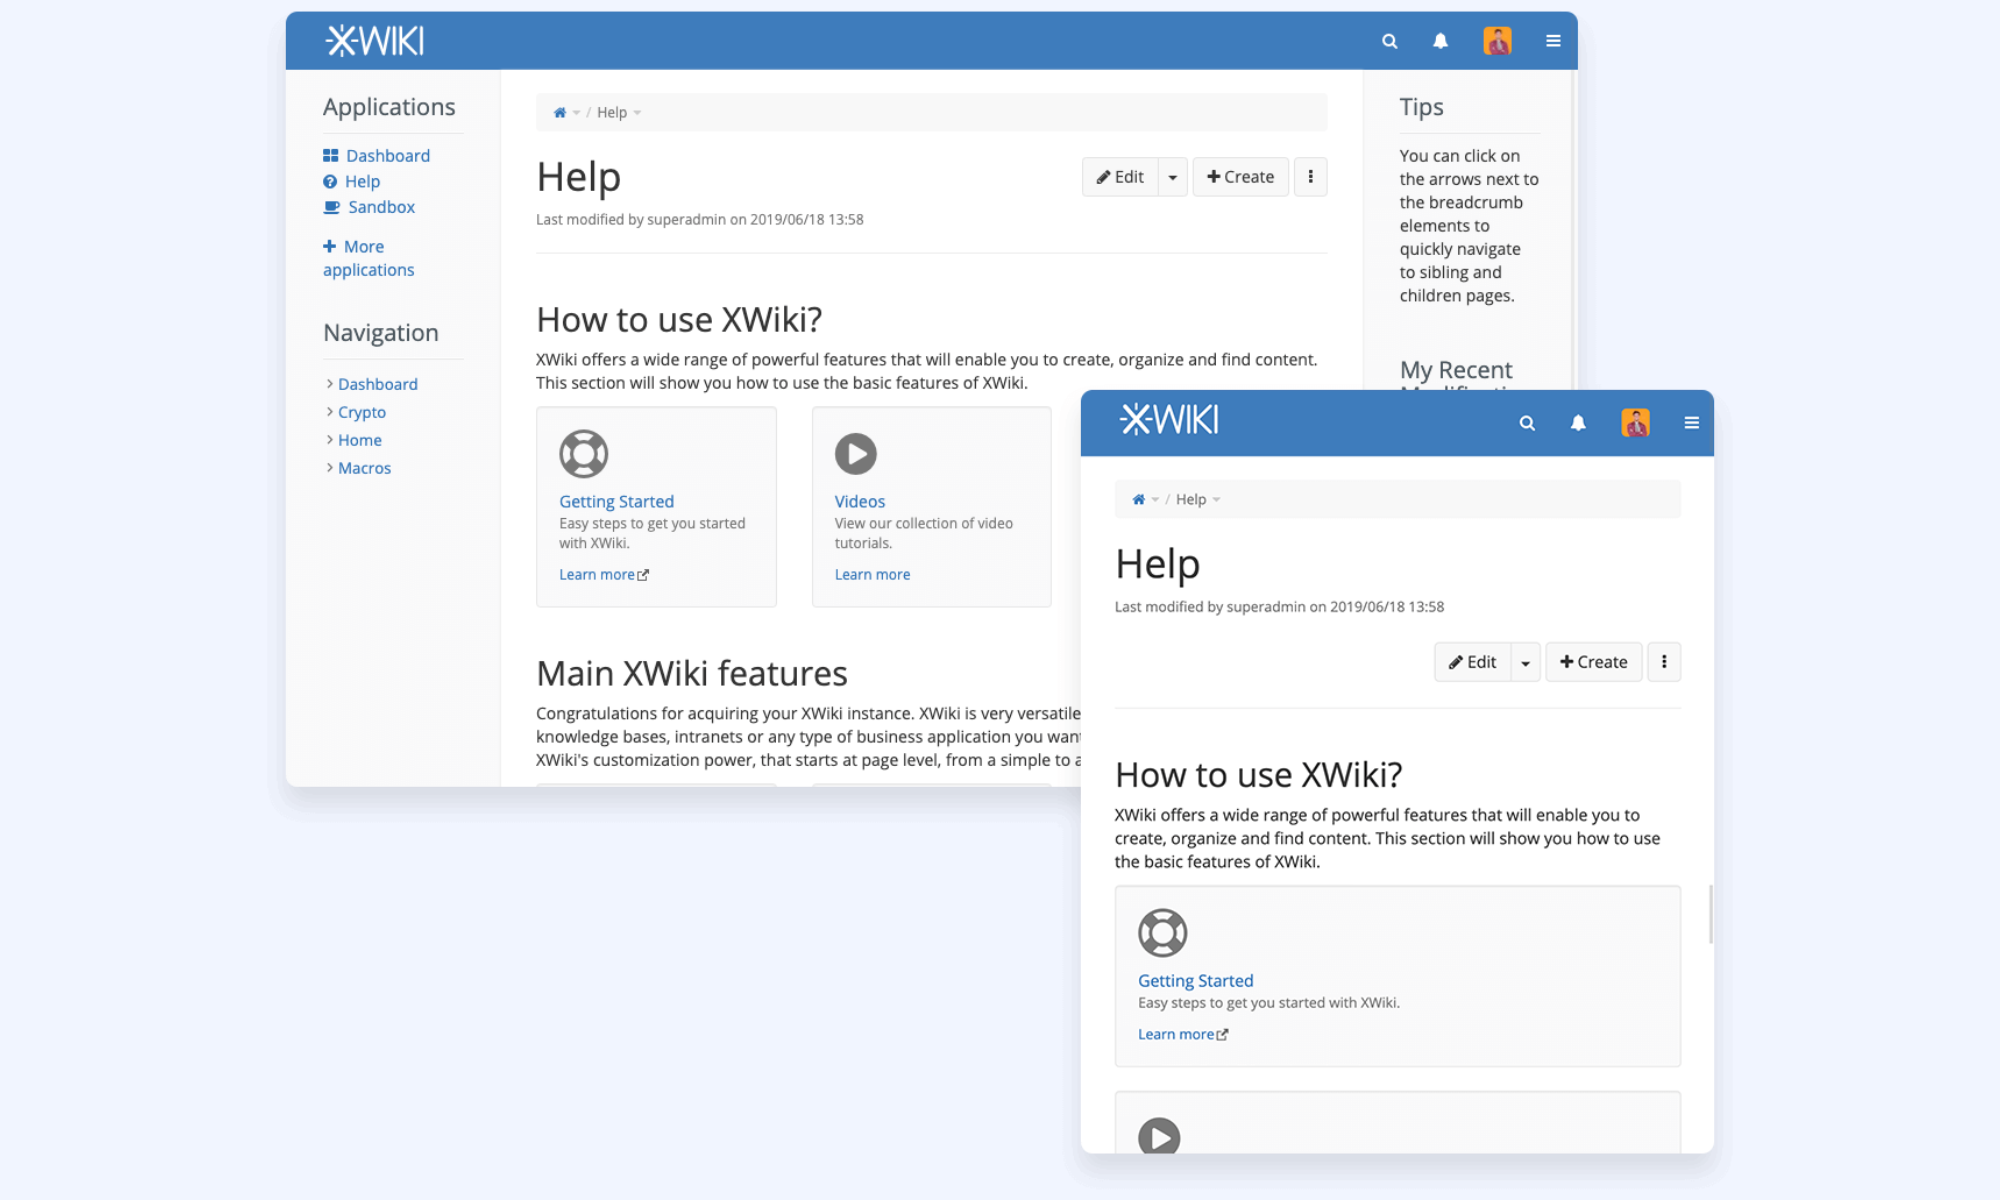The image size is (2000, 1200).
Task: Open search in the back window header
Action: [x=1389, y=41]
